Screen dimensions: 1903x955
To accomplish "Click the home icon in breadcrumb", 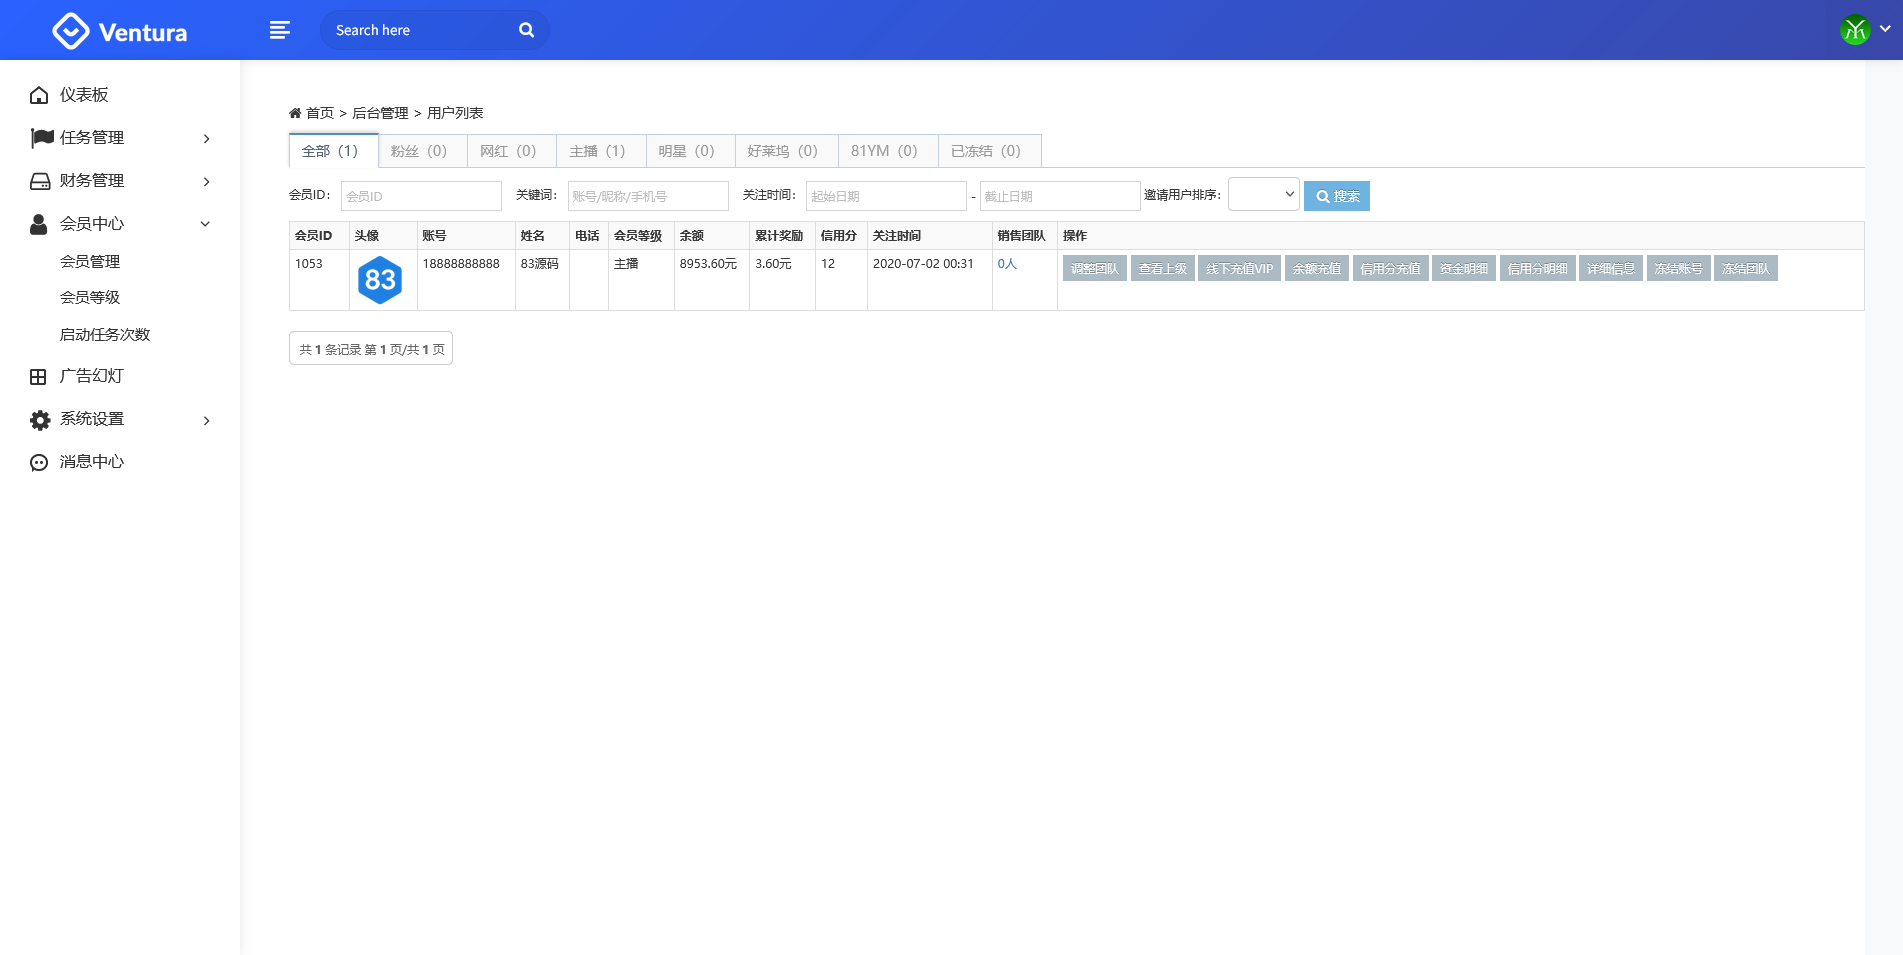I will click(x=295, y=113).
